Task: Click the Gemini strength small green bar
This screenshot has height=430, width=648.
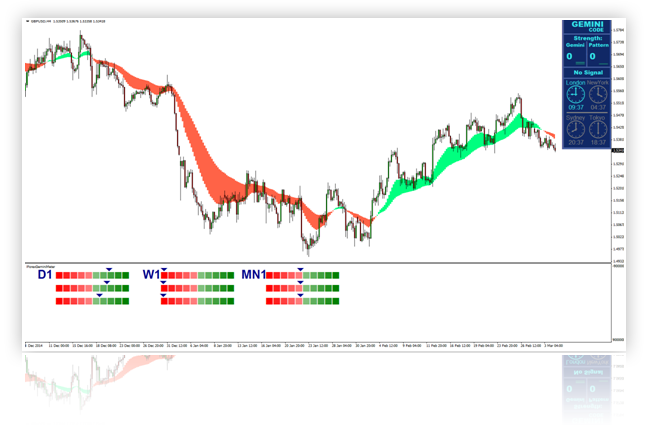Action: (580, 63)
